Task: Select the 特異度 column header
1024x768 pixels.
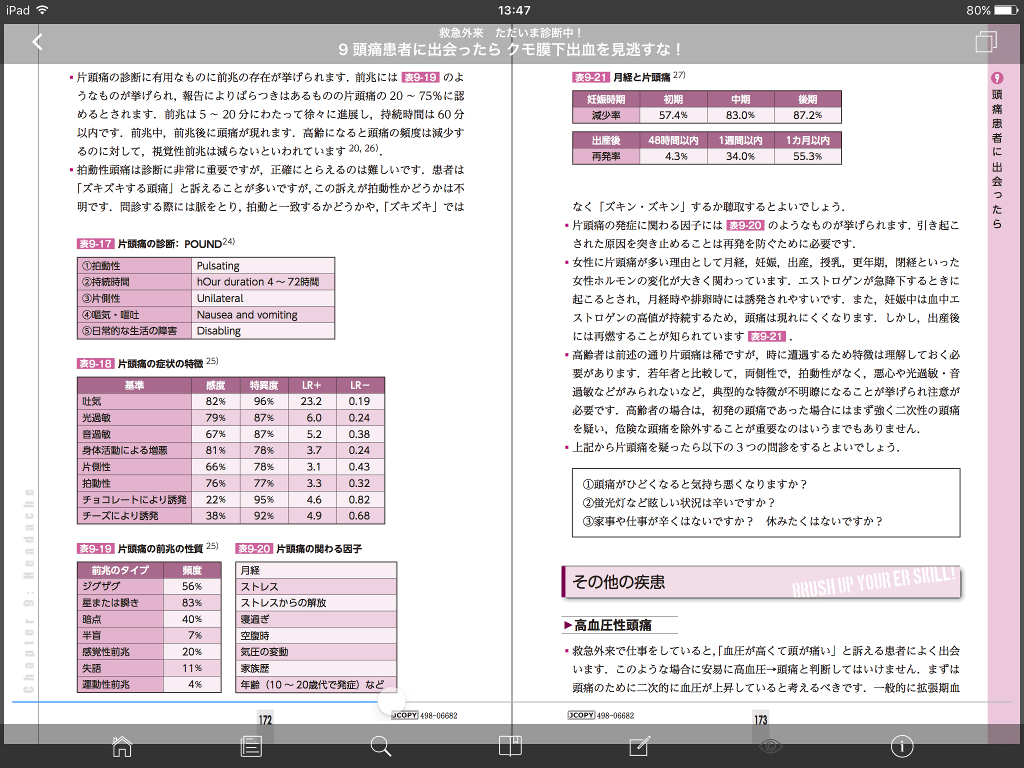Action: coord(264,385)
